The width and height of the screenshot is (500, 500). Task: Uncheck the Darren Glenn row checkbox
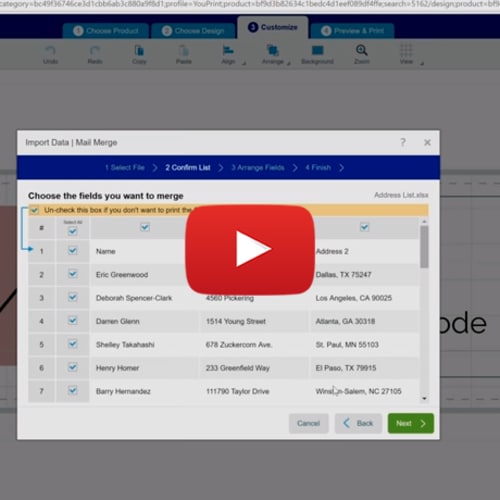point(72,321)
